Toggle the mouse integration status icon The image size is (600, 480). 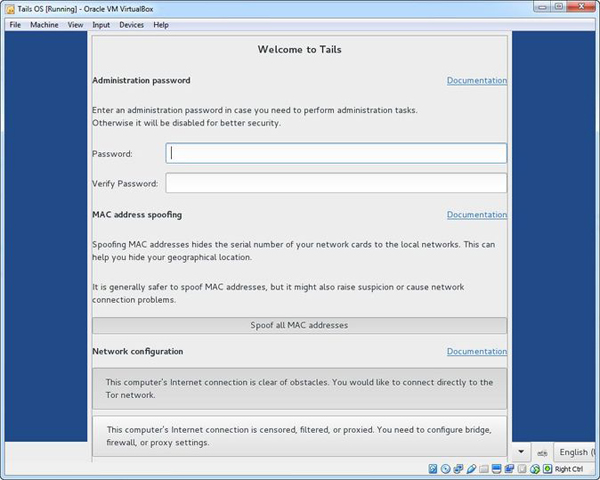[535, 469]
